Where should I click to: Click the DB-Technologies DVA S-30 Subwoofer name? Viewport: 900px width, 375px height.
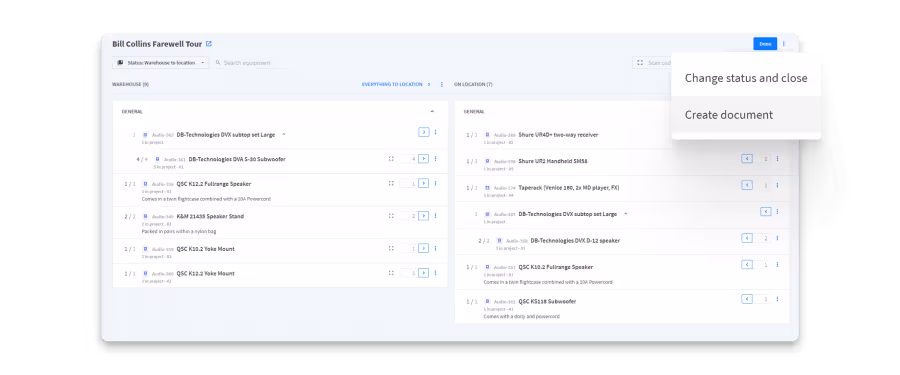[x=237, y=159]
